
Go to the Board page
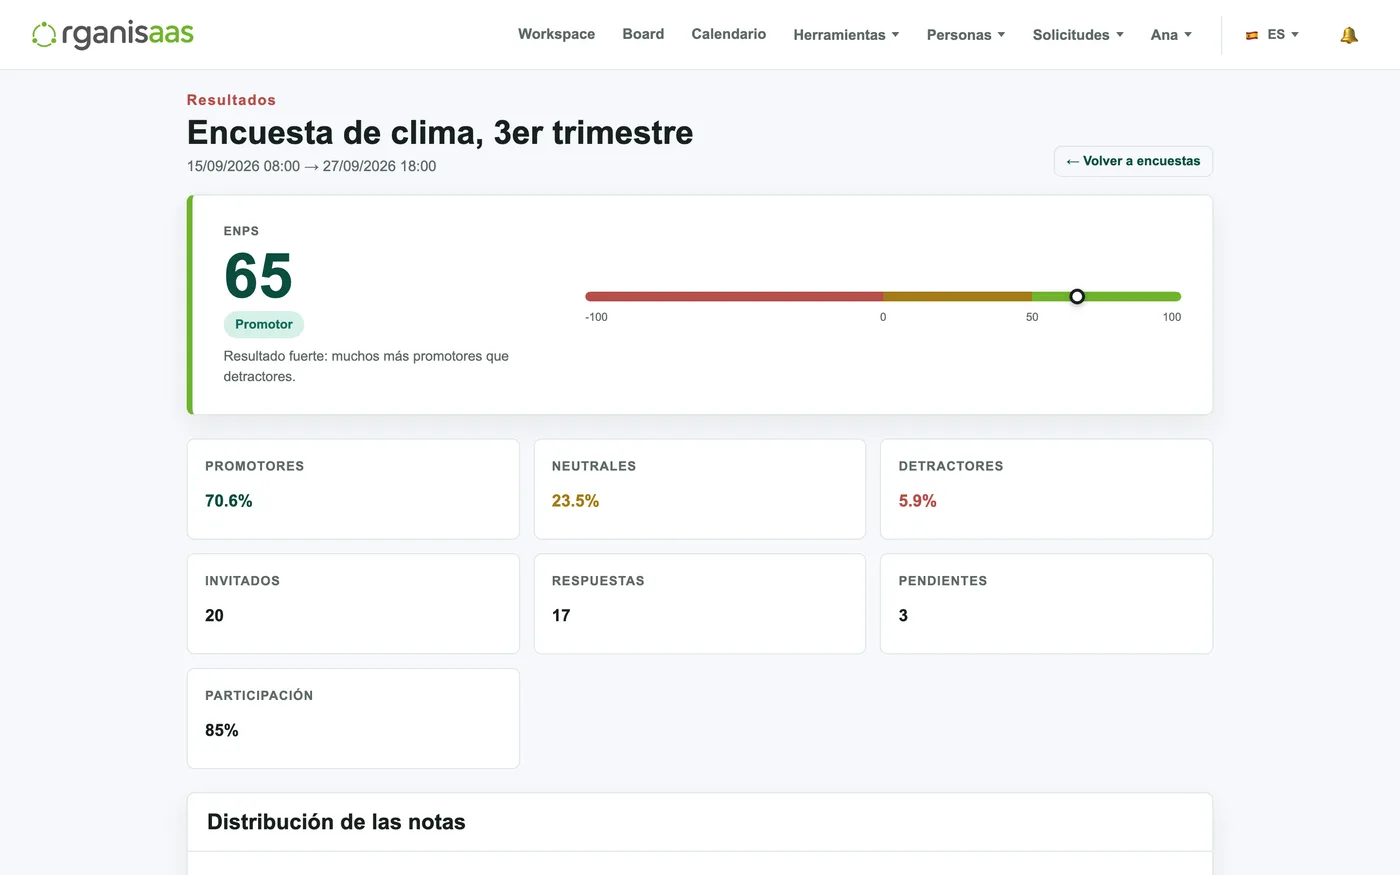[643, 34]
